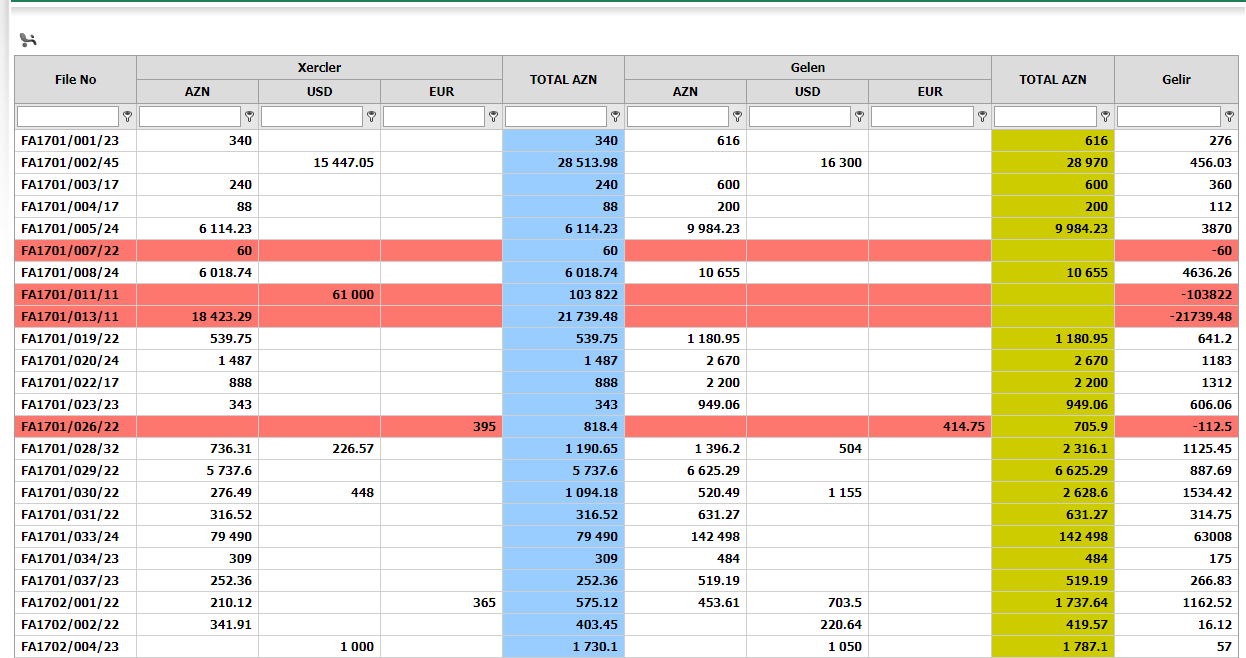This screenshot has width=1246, height=658.
Task: Click yellow total cell showing 142 498
Action: coord(1052,537)
